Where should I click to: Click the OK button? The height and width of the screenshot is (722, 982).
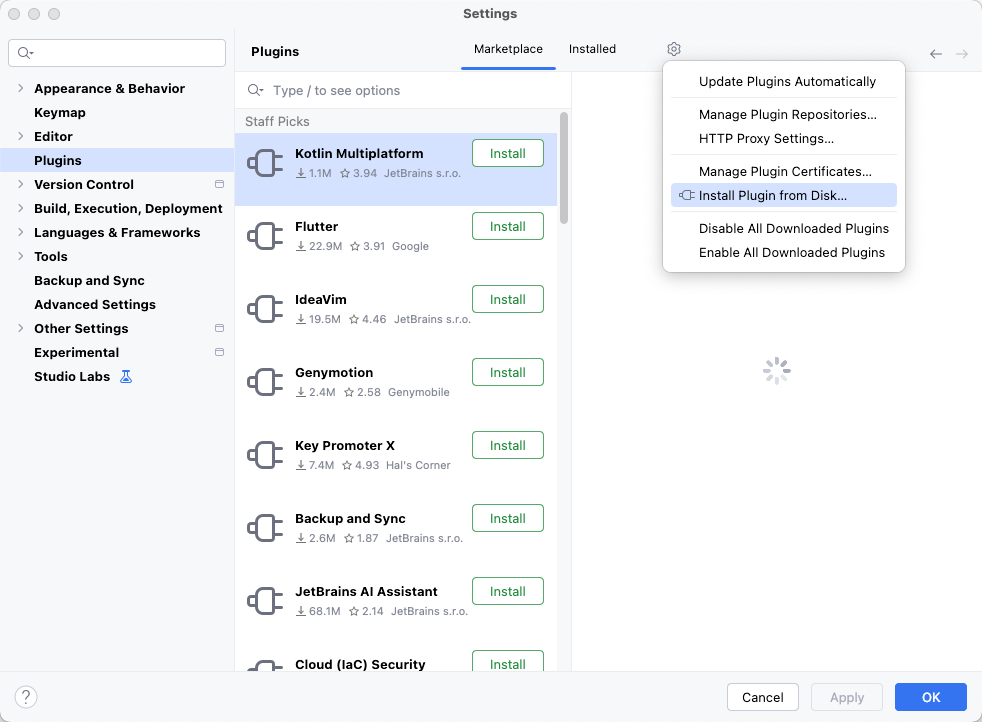[x=930, y=697]
